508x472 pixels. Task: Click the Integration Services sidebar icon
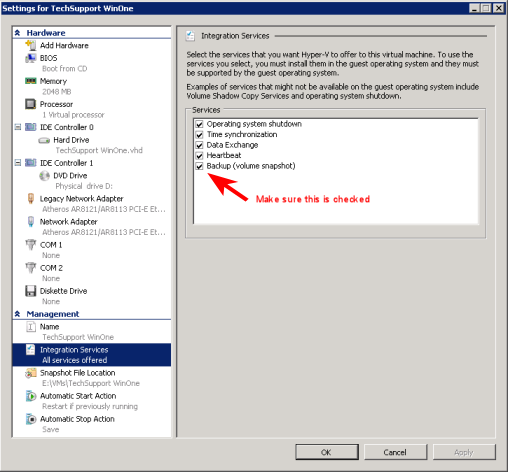pyautogui.click(x=31, y=350)
